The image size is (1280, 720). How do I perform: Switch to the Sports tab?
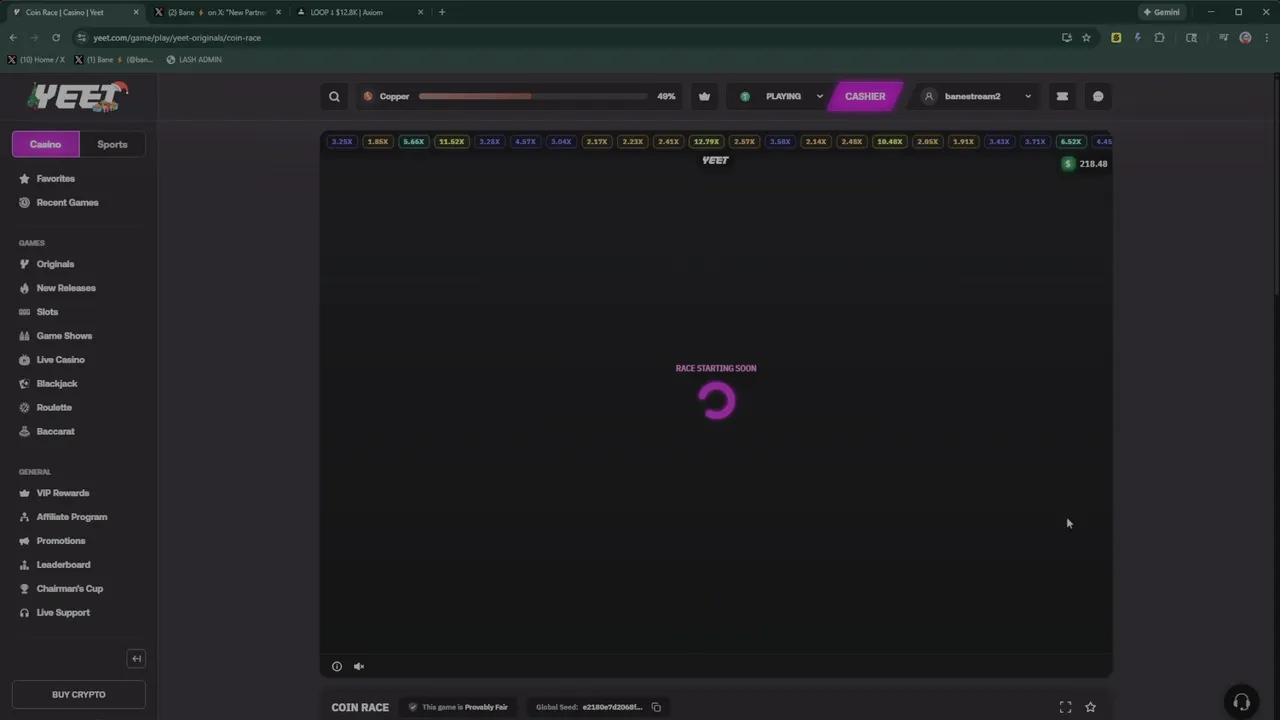pyautogui.click(x=112, y=144)
